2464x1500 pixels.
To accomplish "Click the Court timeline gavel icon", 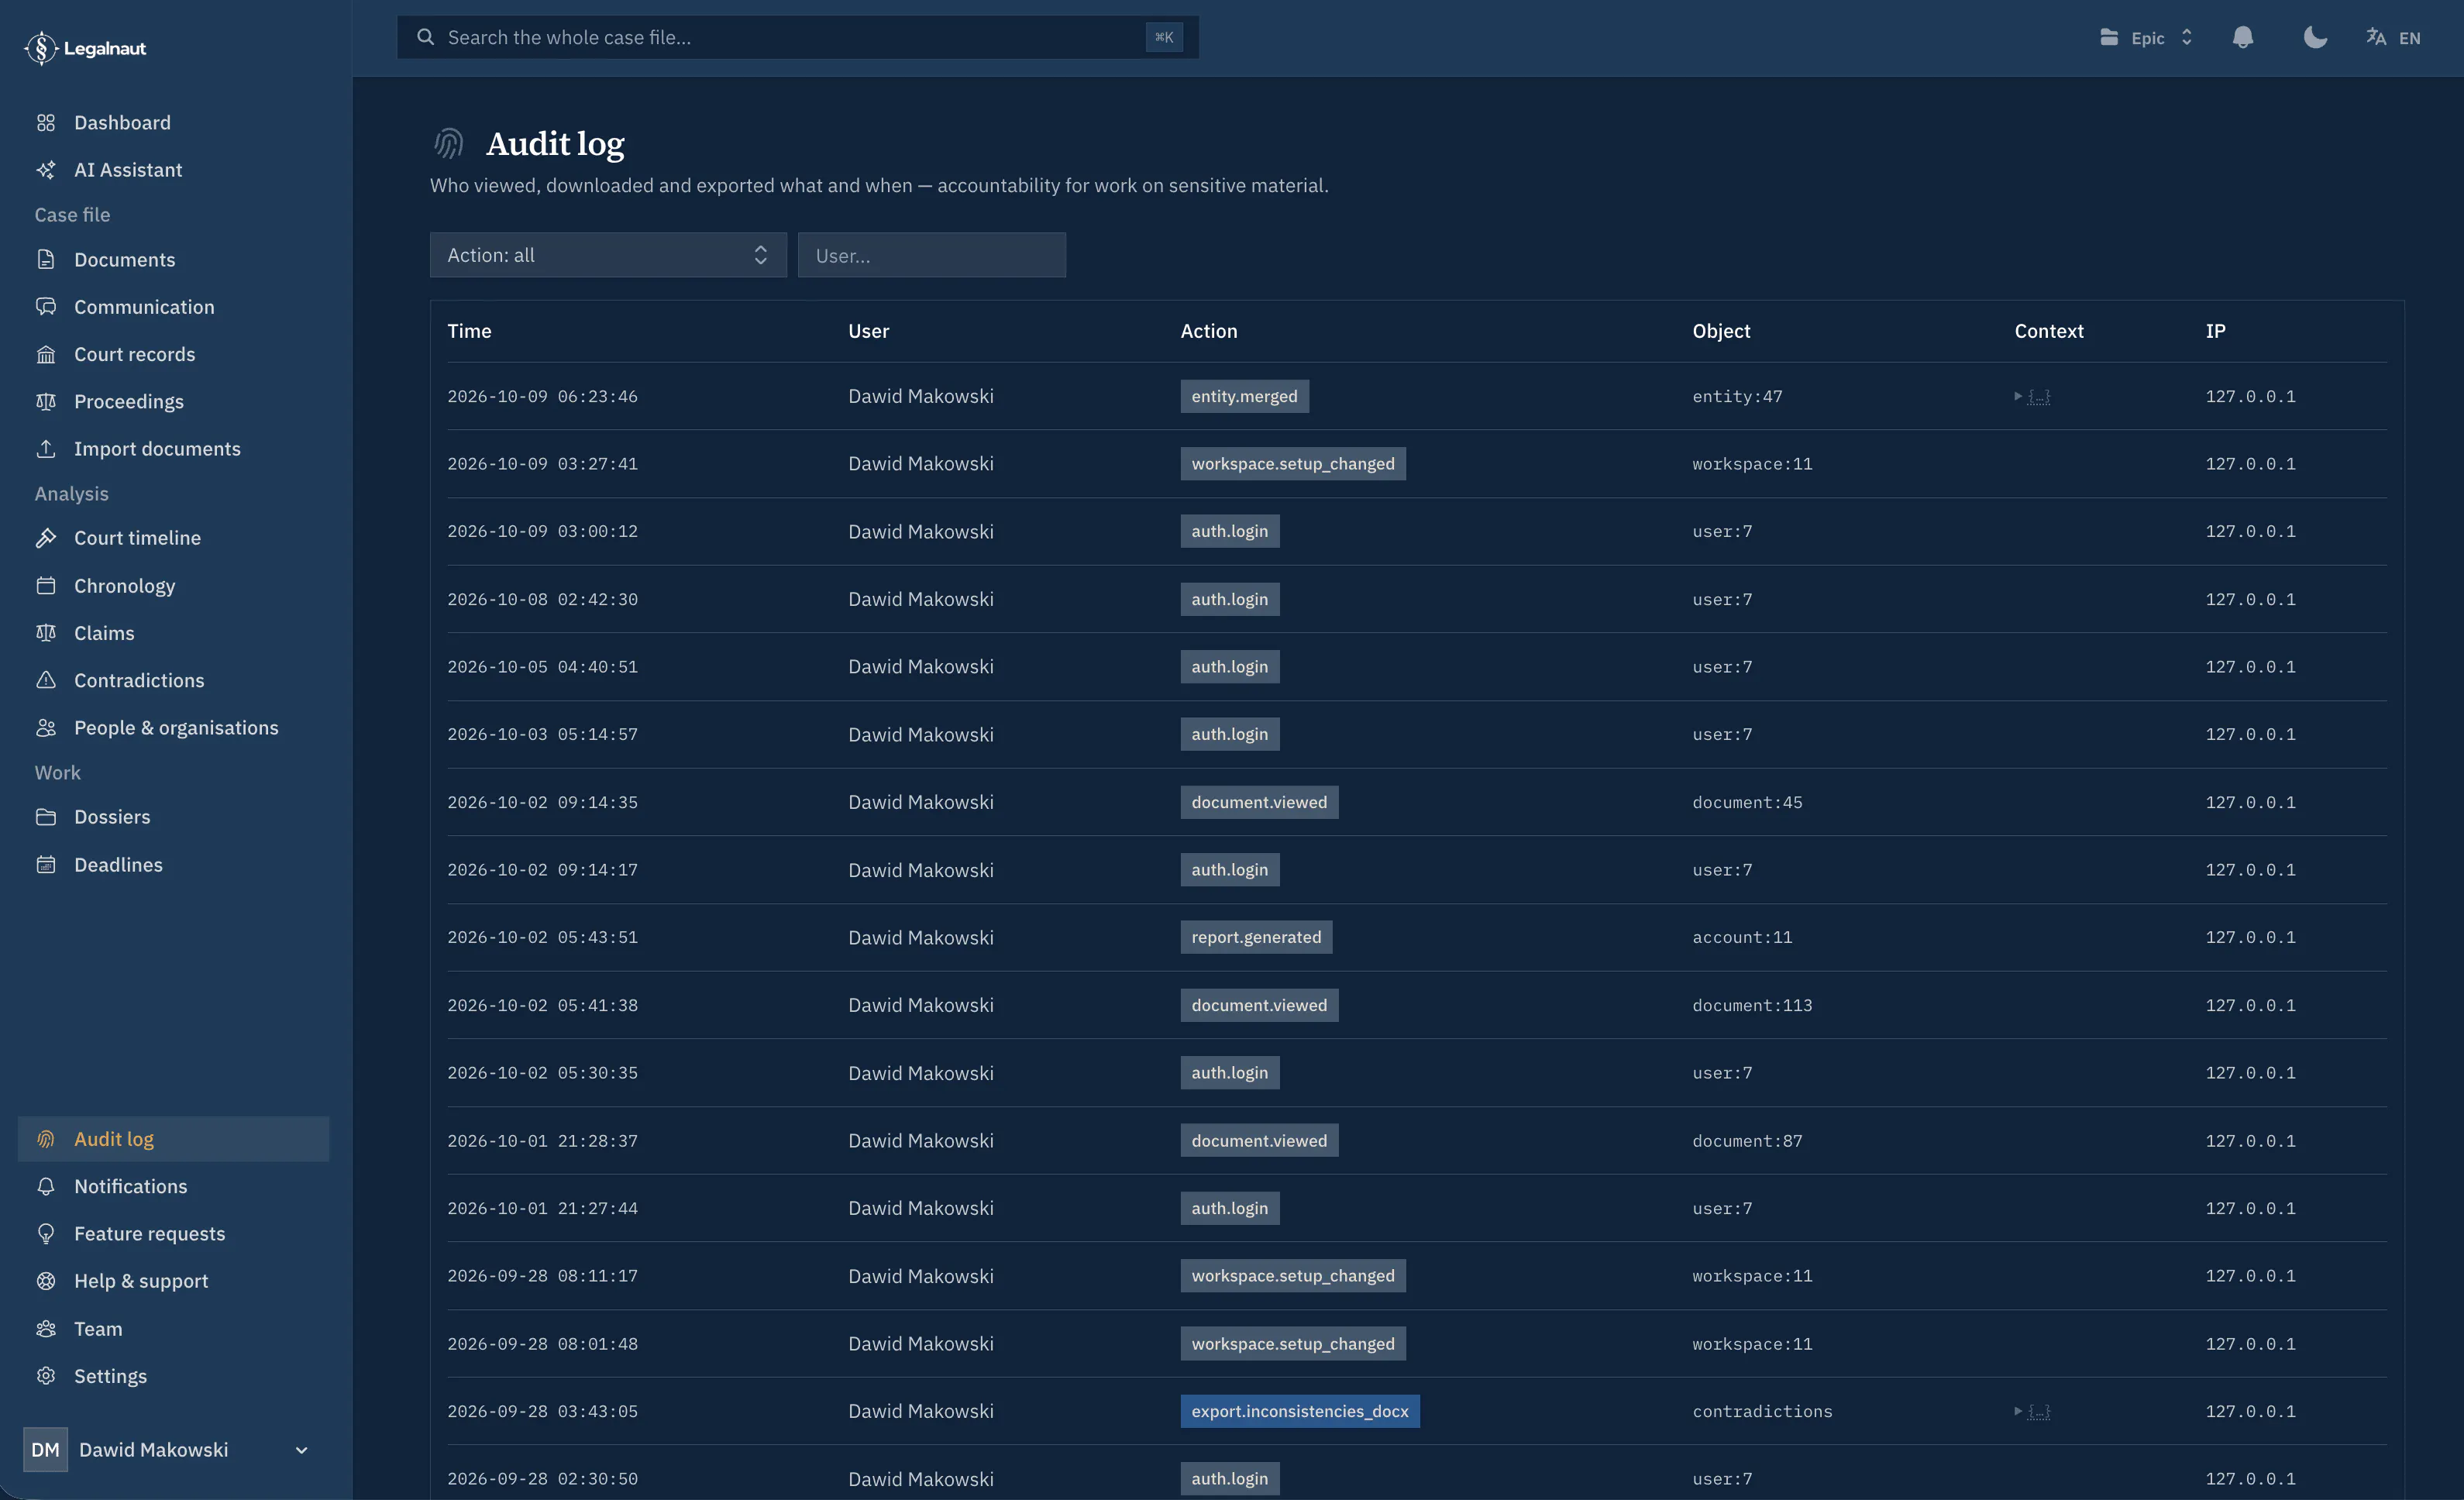I will pos(46,538).
